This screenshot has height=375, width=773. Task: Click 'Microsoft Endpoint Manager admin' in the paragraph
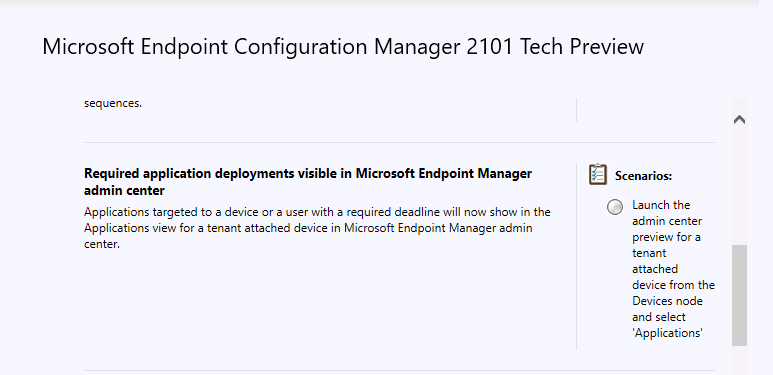coord(438,229)
